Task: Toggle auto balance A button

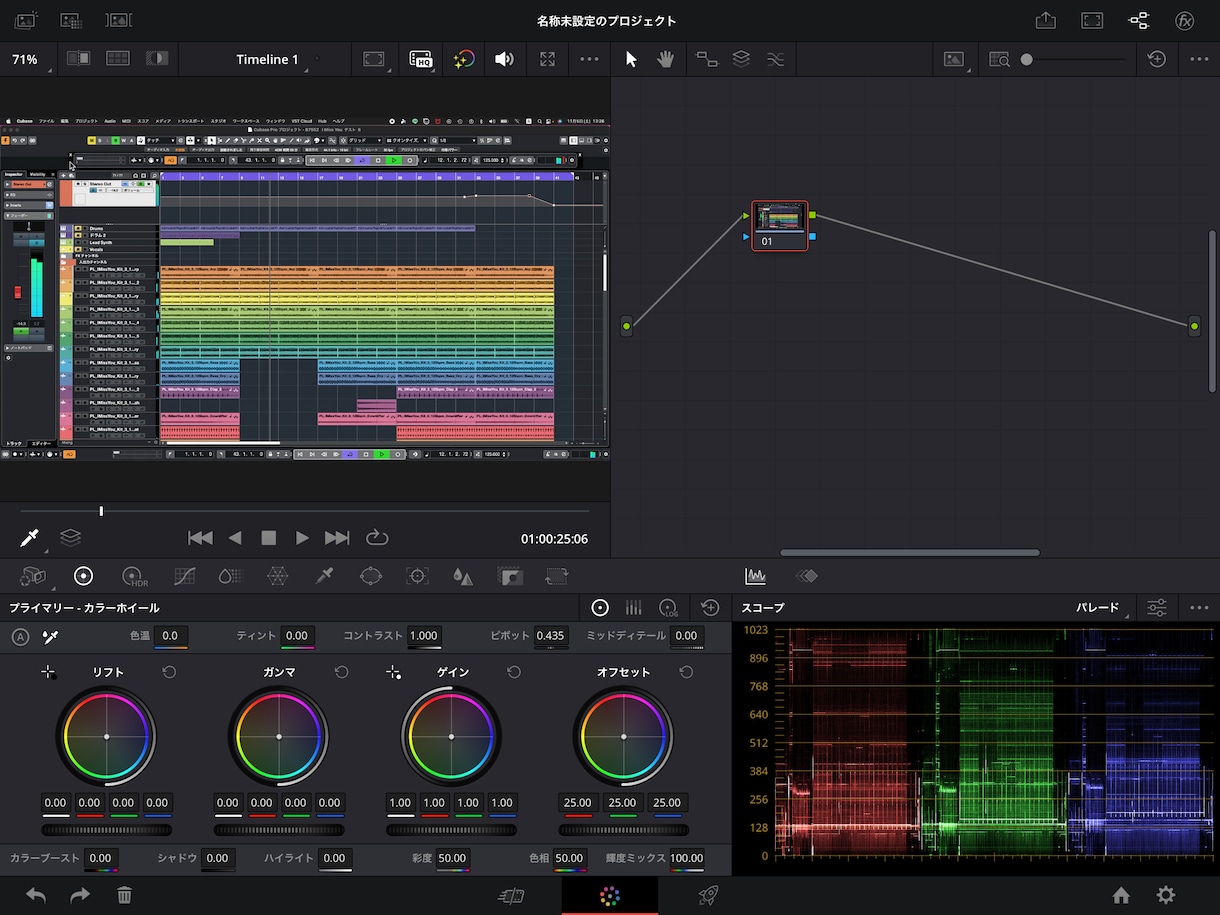Action: click(x=20, y=636)
